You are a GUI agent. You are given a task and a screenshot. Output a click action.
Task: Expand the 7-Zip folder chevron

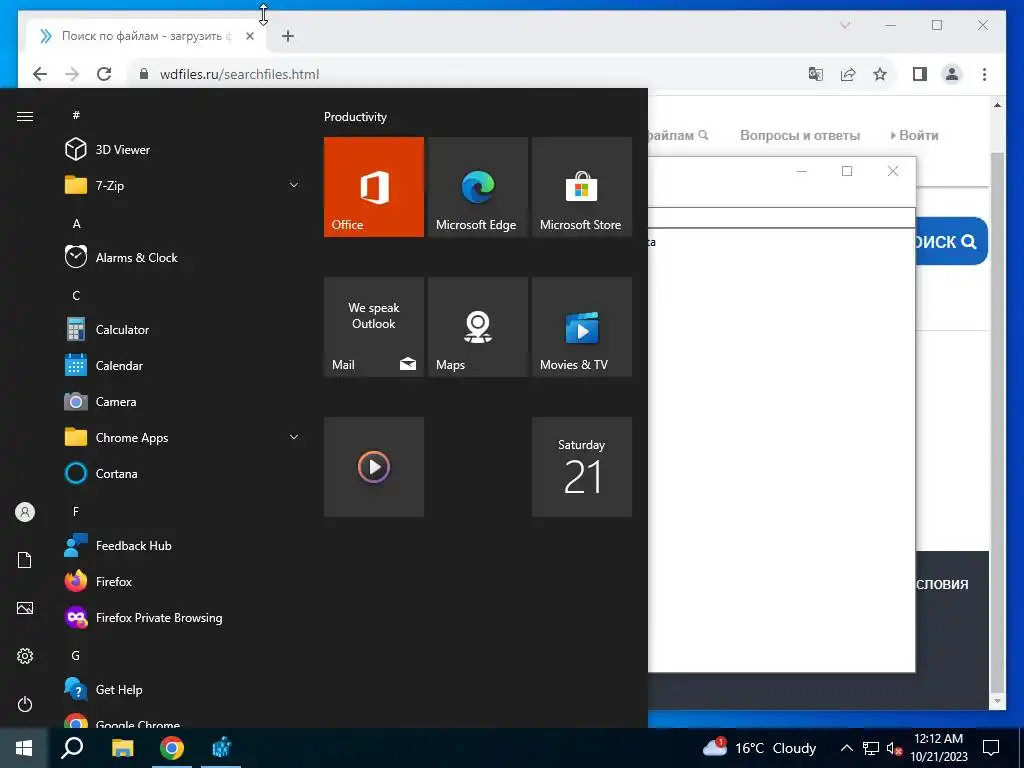(294, 185)
